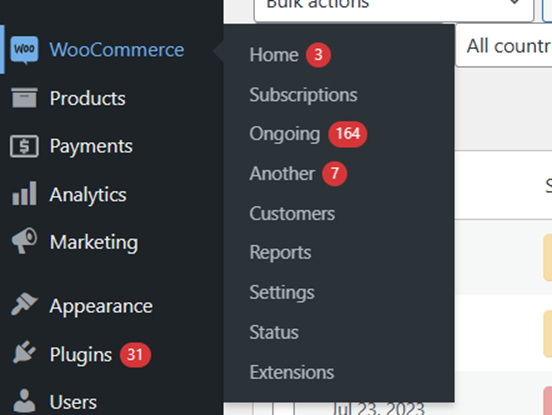552x415 pixels.
Task: Click the WooCommerce logo icon
Action: tap(24, 50)
